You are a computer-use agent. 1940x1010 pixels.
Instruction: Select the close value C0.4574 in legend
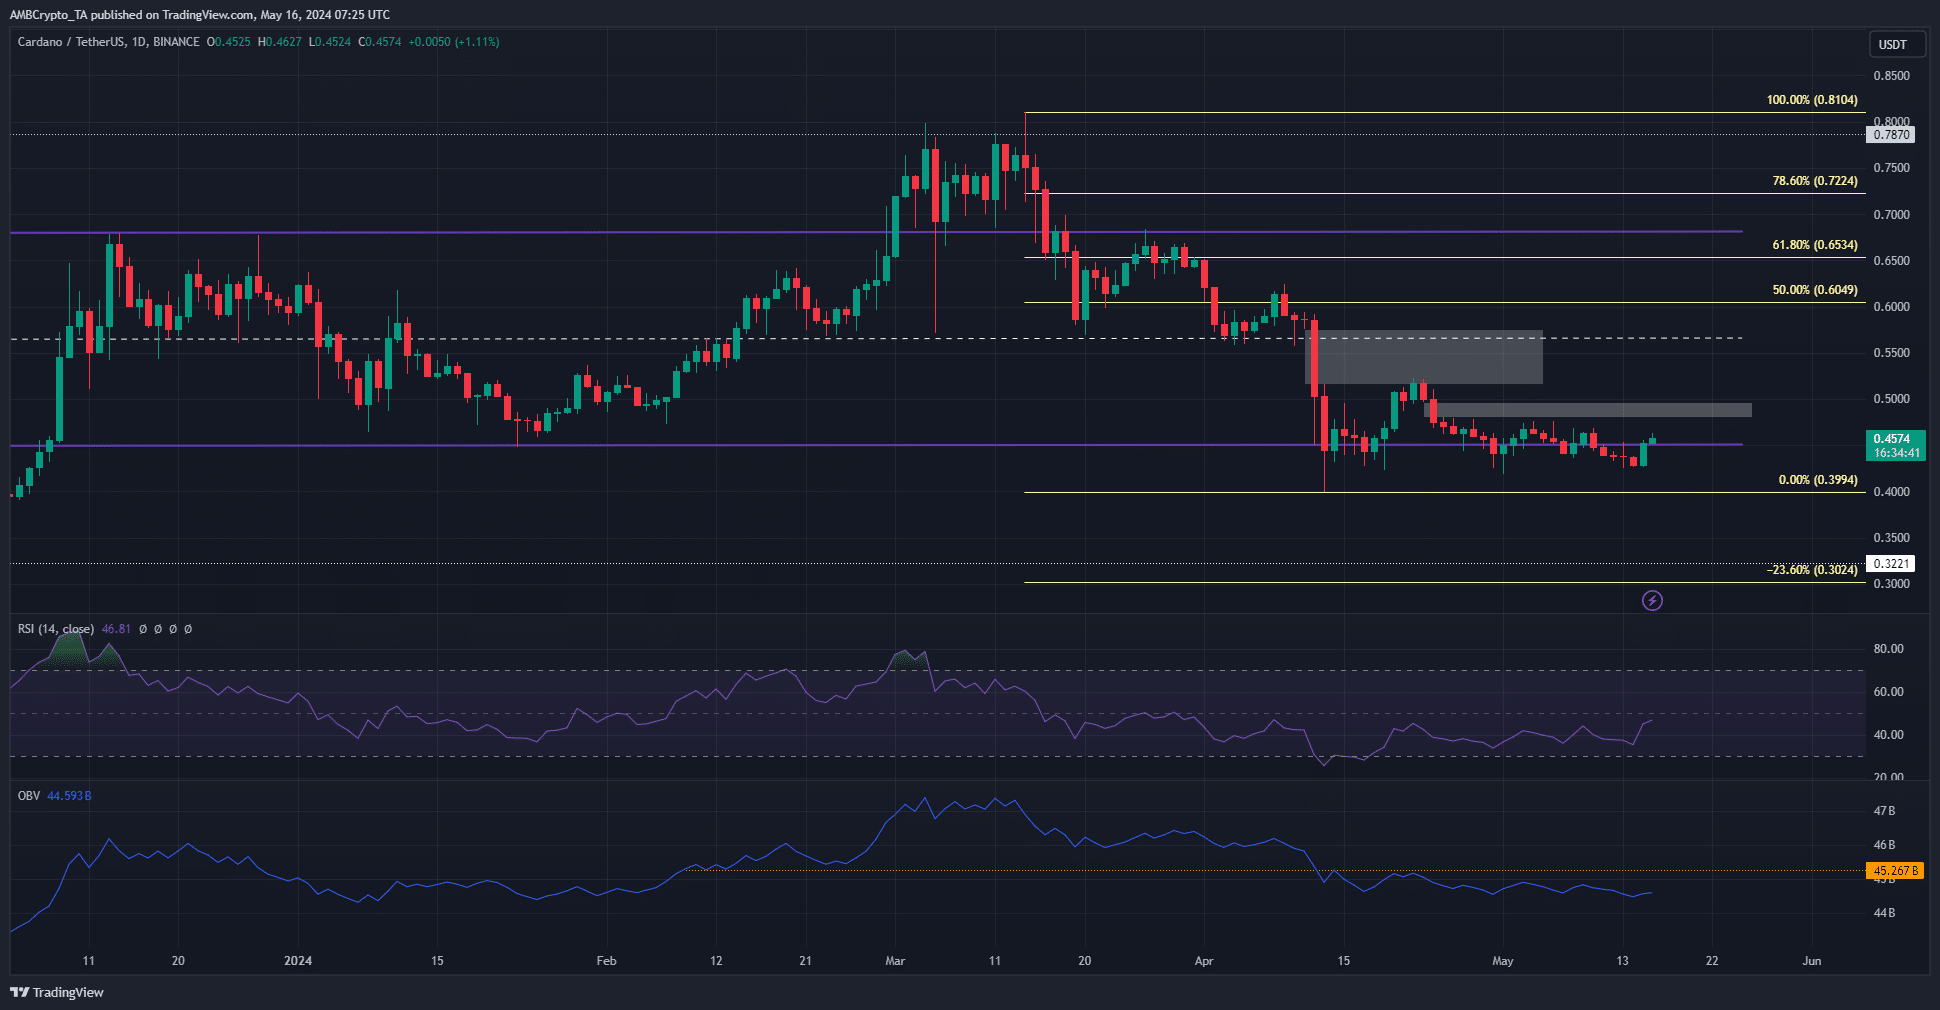[379, 42]
